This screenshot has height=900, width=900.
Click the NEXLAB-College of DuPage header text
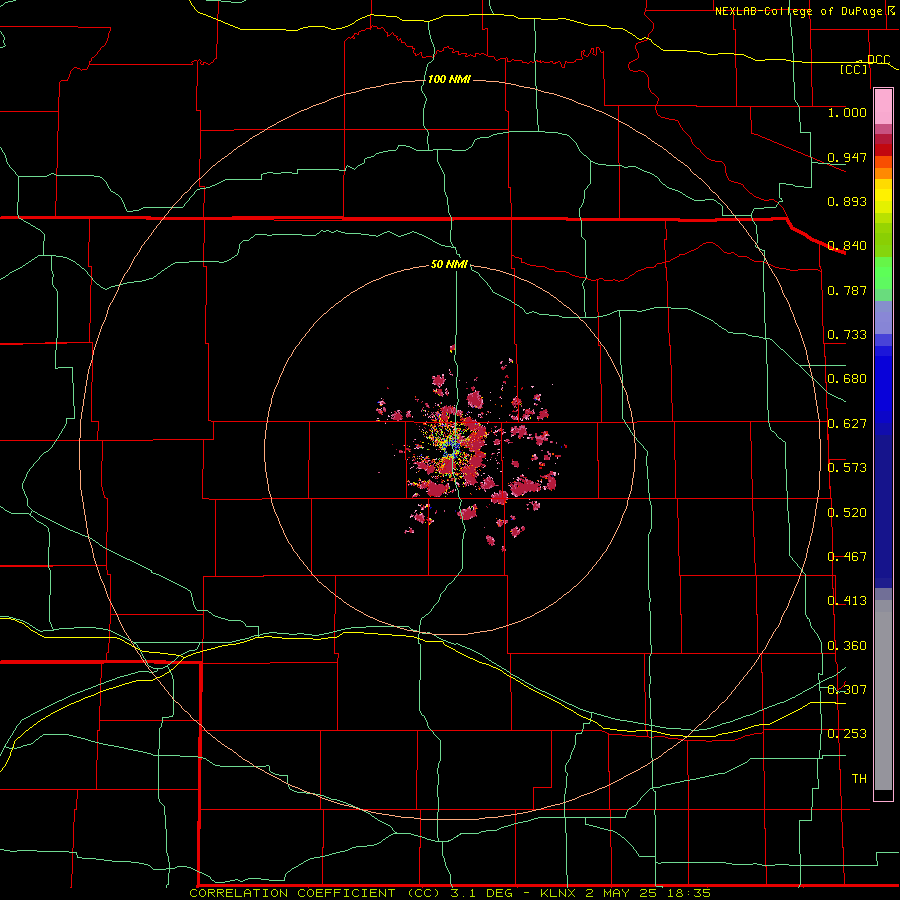[798, 11]
